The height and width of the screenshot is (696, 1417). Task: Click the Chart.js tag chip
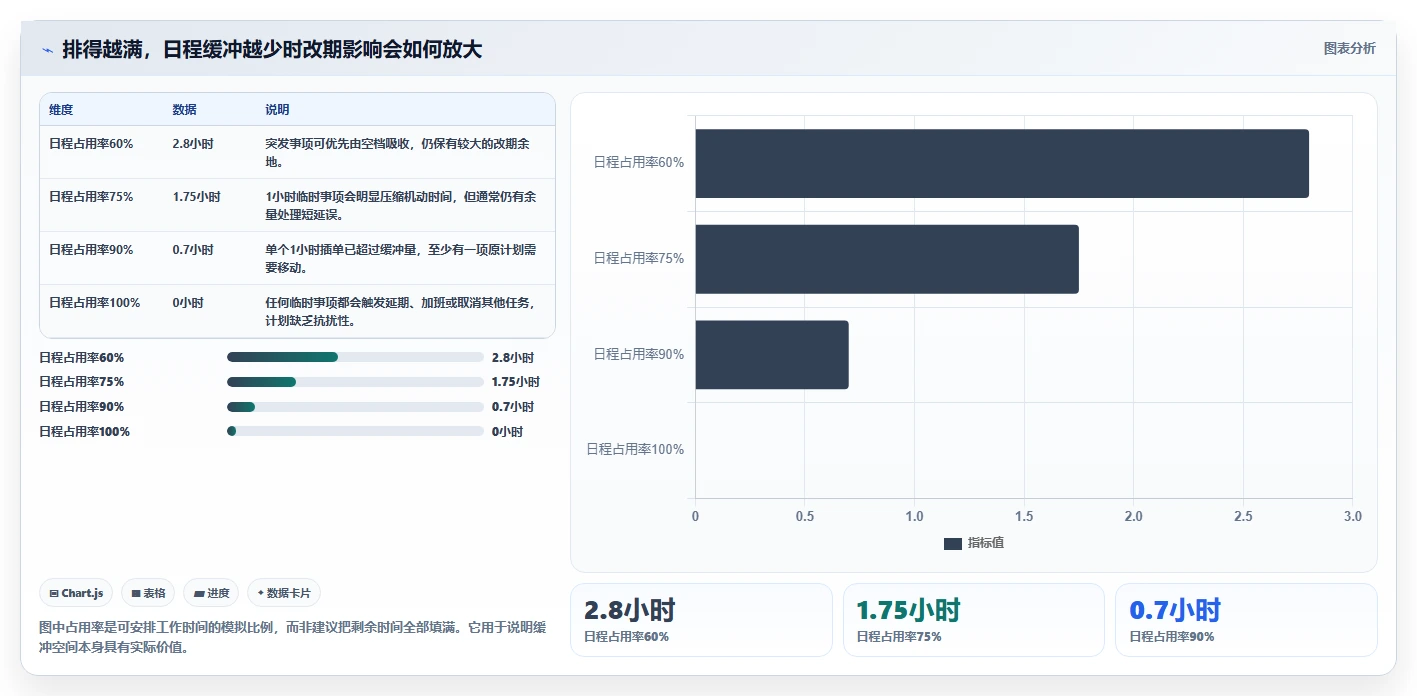click(77, 593)
